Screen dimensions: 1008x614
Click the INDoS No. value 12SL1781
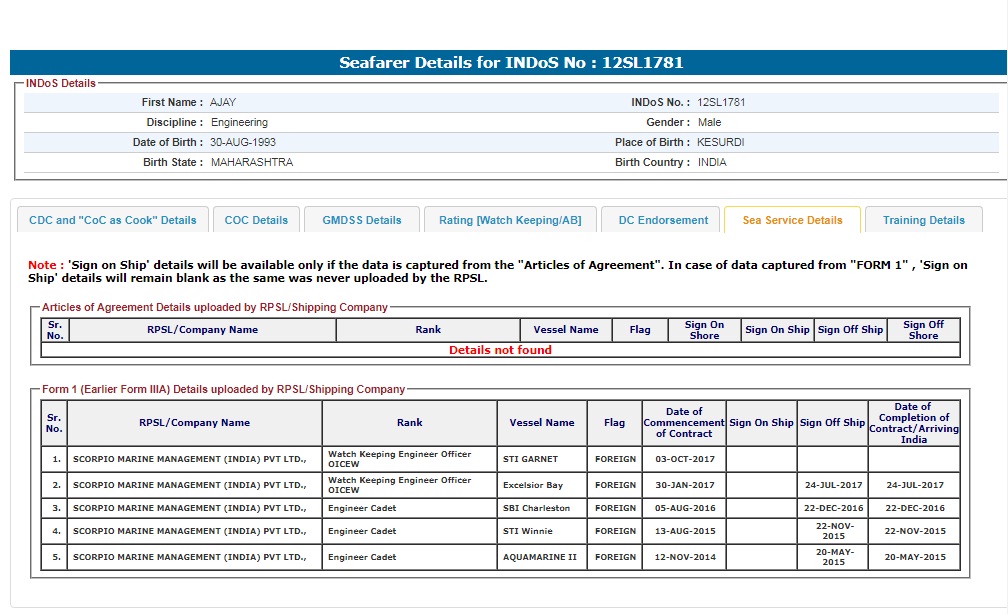[721, 102]
